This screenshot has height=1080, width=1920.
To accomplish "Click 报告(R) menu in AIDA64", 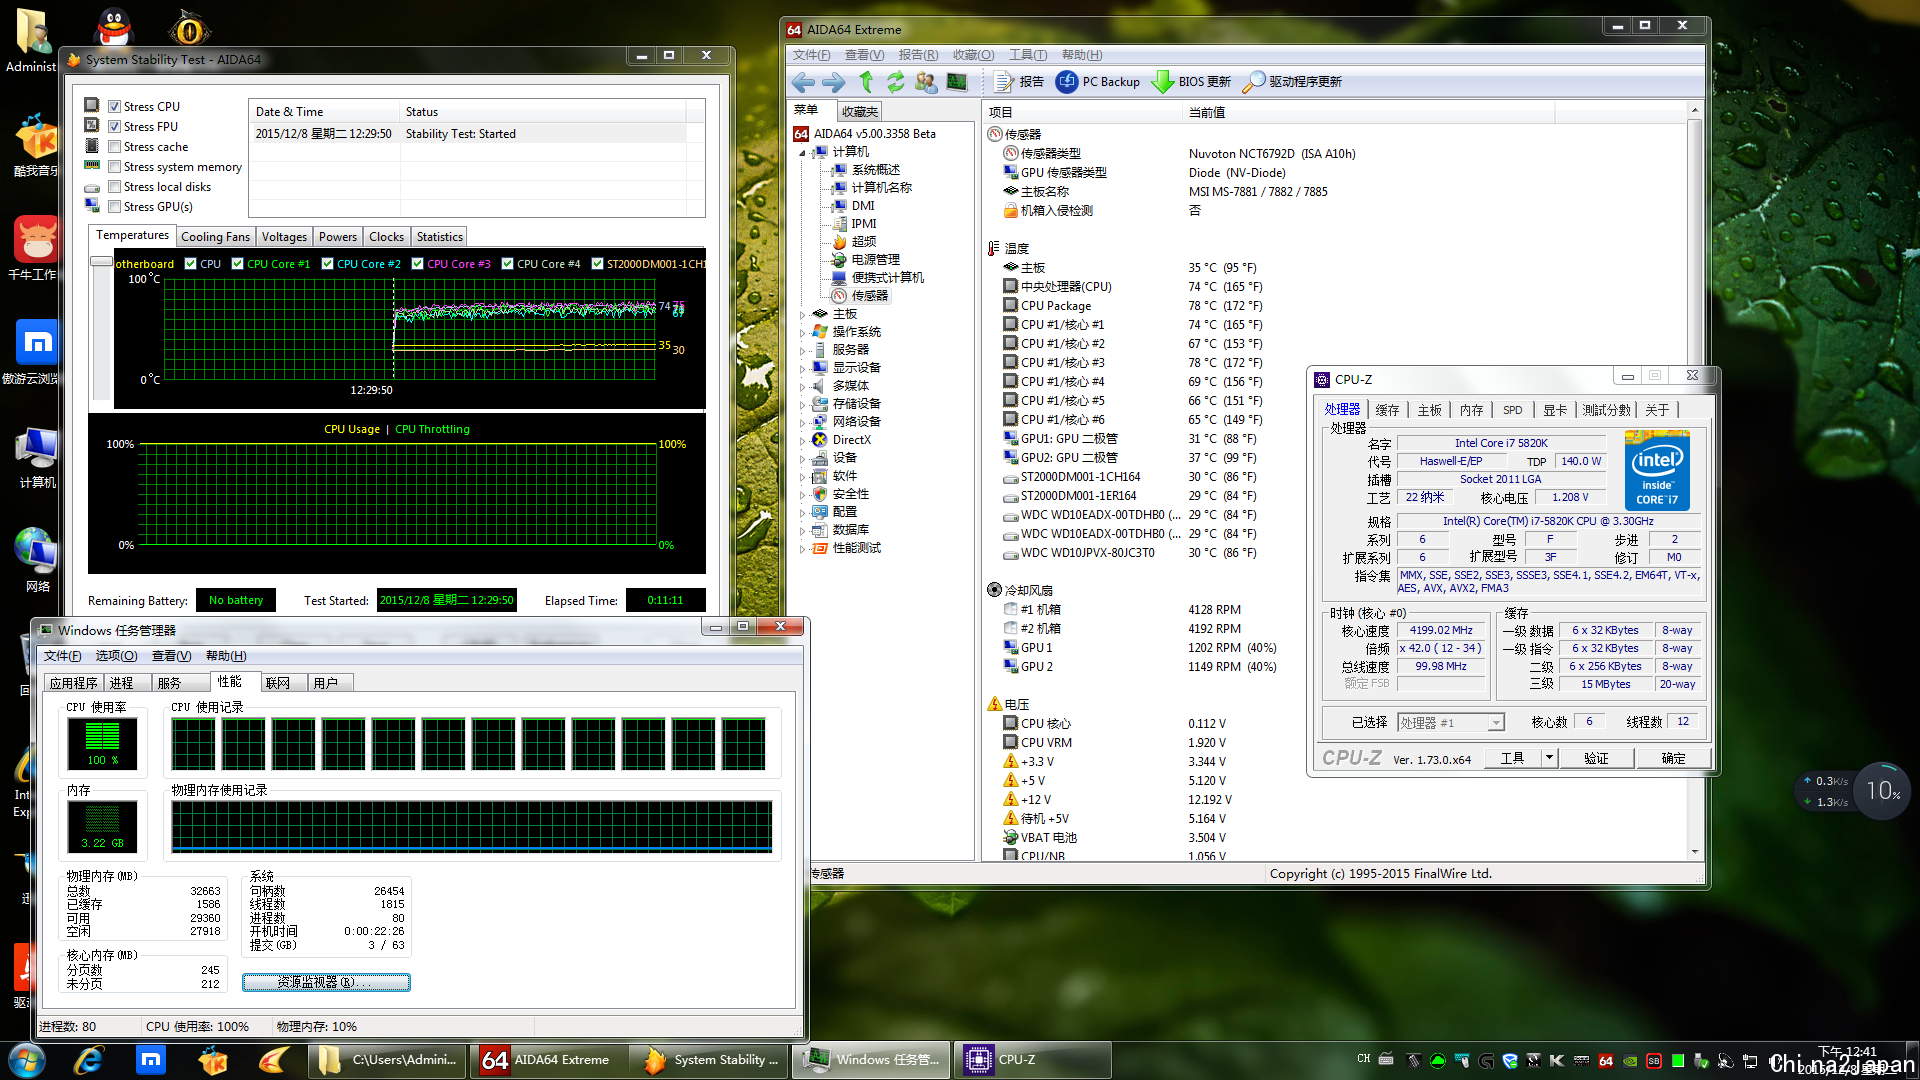I will coord(918,55).
